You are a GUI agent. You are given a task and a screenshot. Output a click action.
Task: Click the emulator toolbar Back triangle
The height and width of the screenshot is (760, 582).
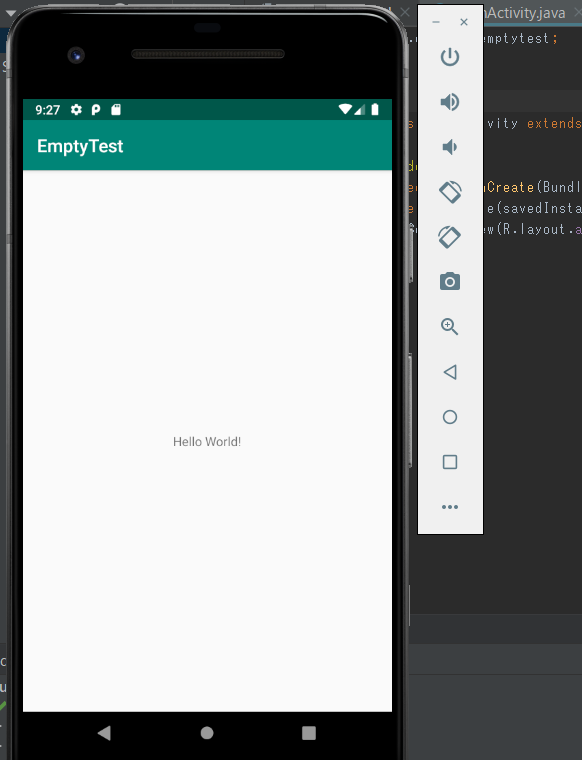pos(450,372)
